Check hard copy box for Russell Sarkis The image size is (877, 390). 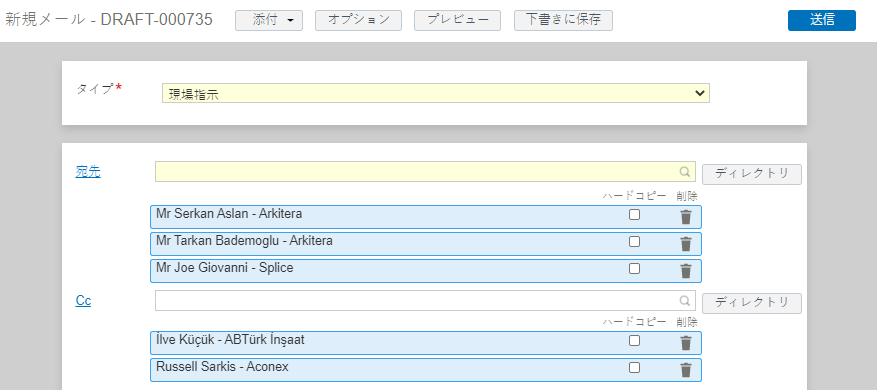coord(634,368)
